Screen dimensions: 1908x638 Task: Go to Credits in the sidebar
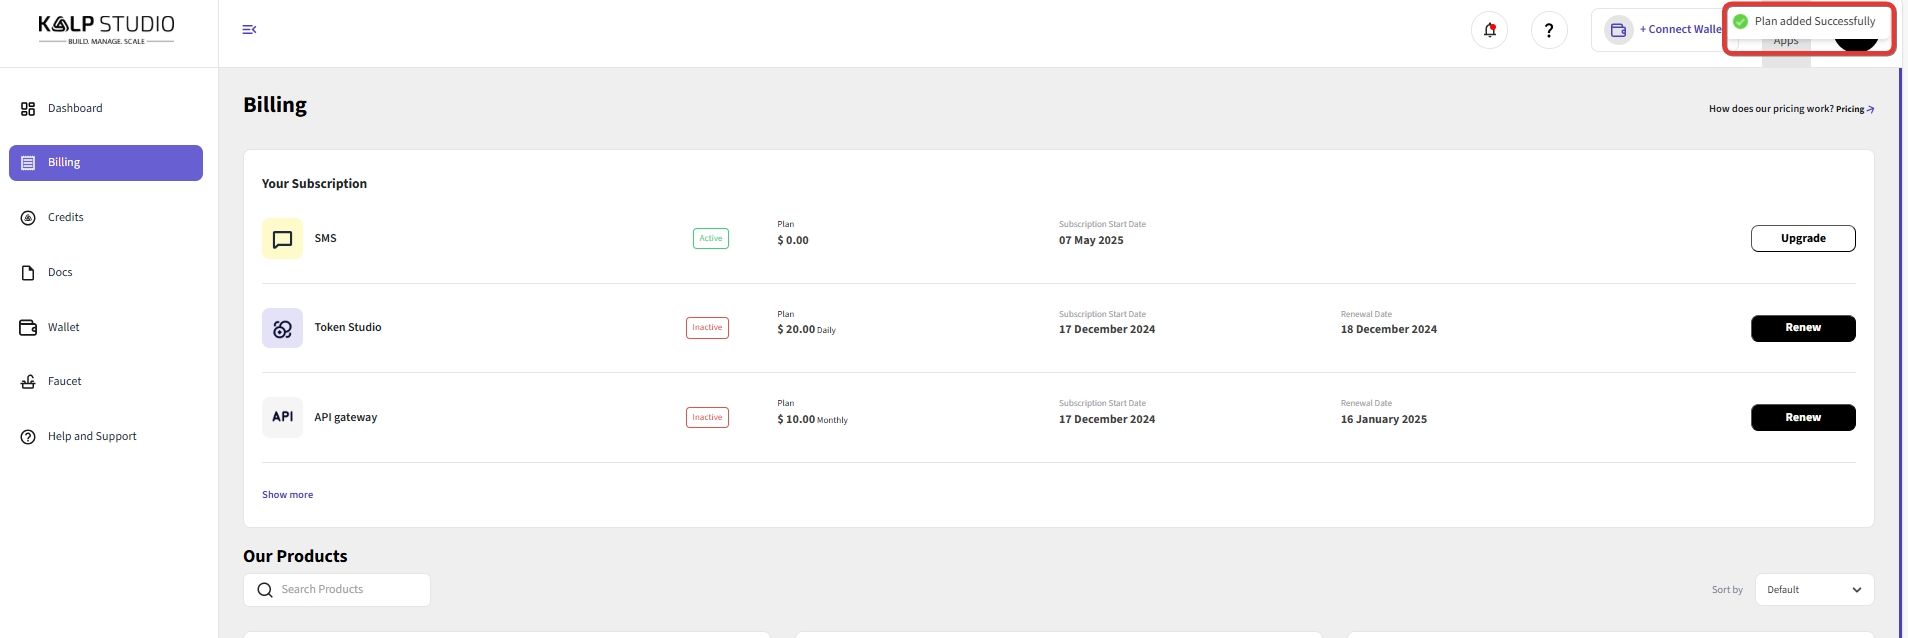tap(66, 217)
